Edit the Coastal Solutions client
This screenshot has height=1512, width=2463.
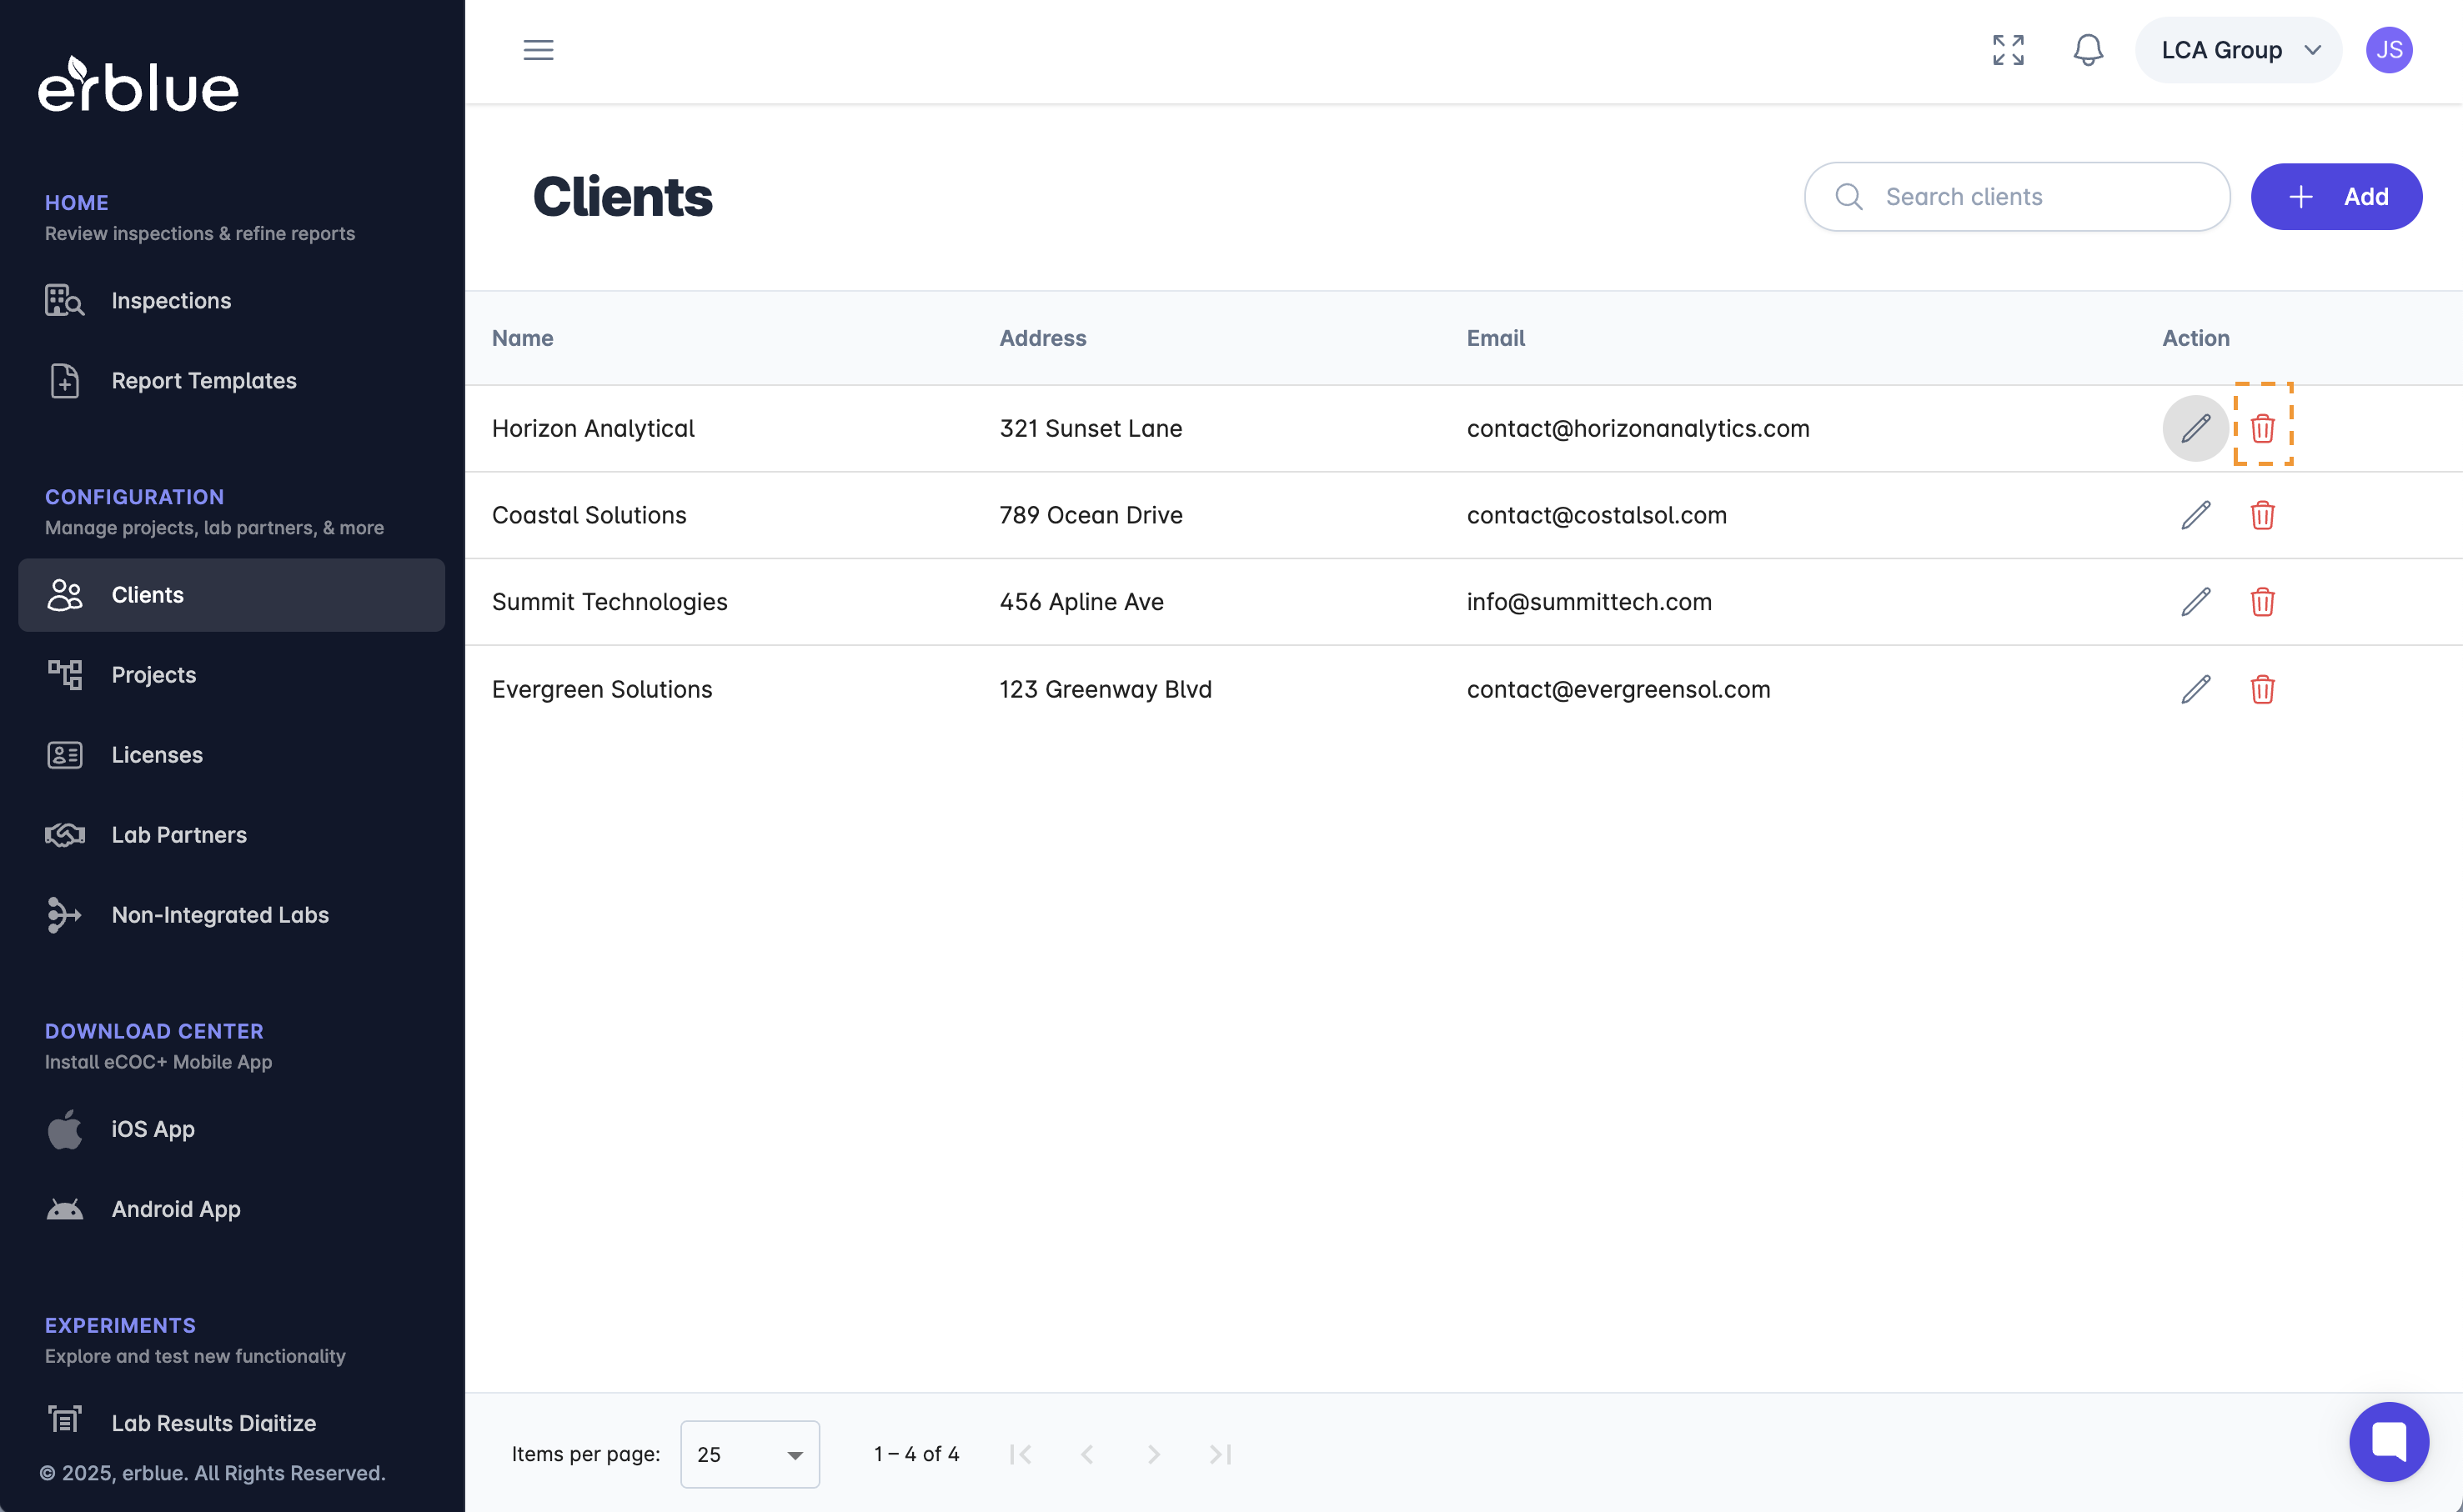[2195, 515]
